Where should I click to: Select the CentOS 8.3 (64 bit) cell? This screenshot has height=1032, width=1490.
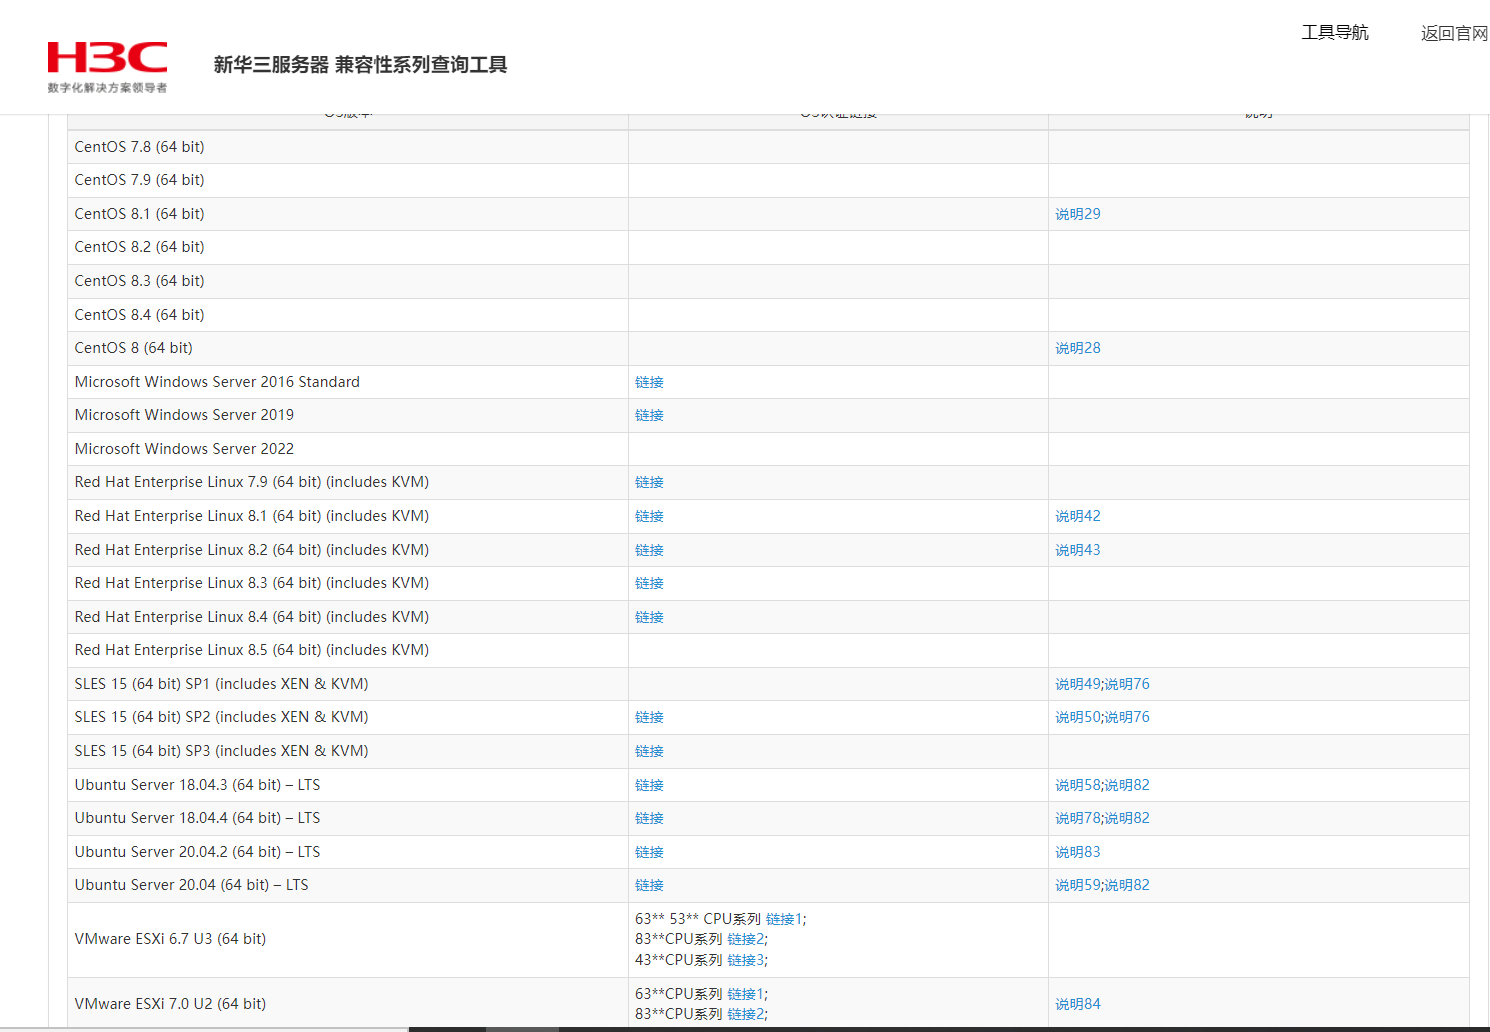[348, 281]
